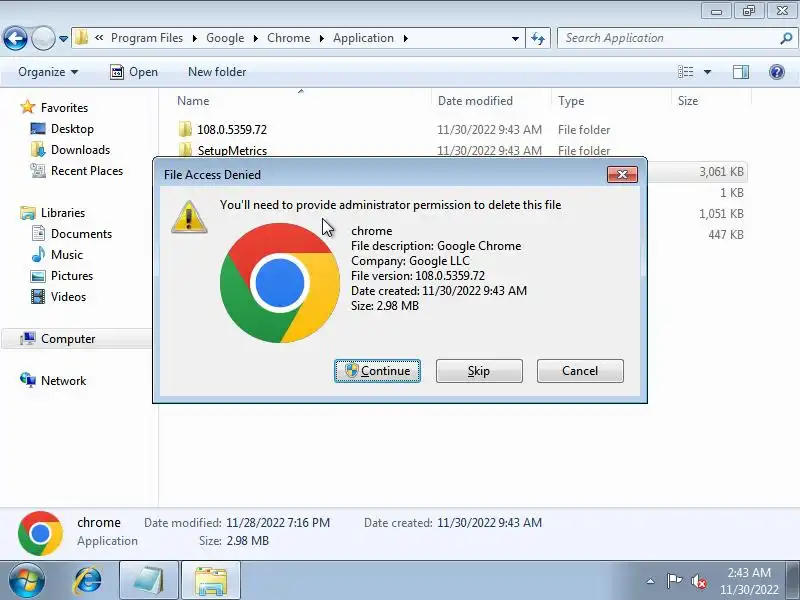Open Recent Places in Favorites
The height and width of the screenshot is (600, 800).
tap(87, 170)
